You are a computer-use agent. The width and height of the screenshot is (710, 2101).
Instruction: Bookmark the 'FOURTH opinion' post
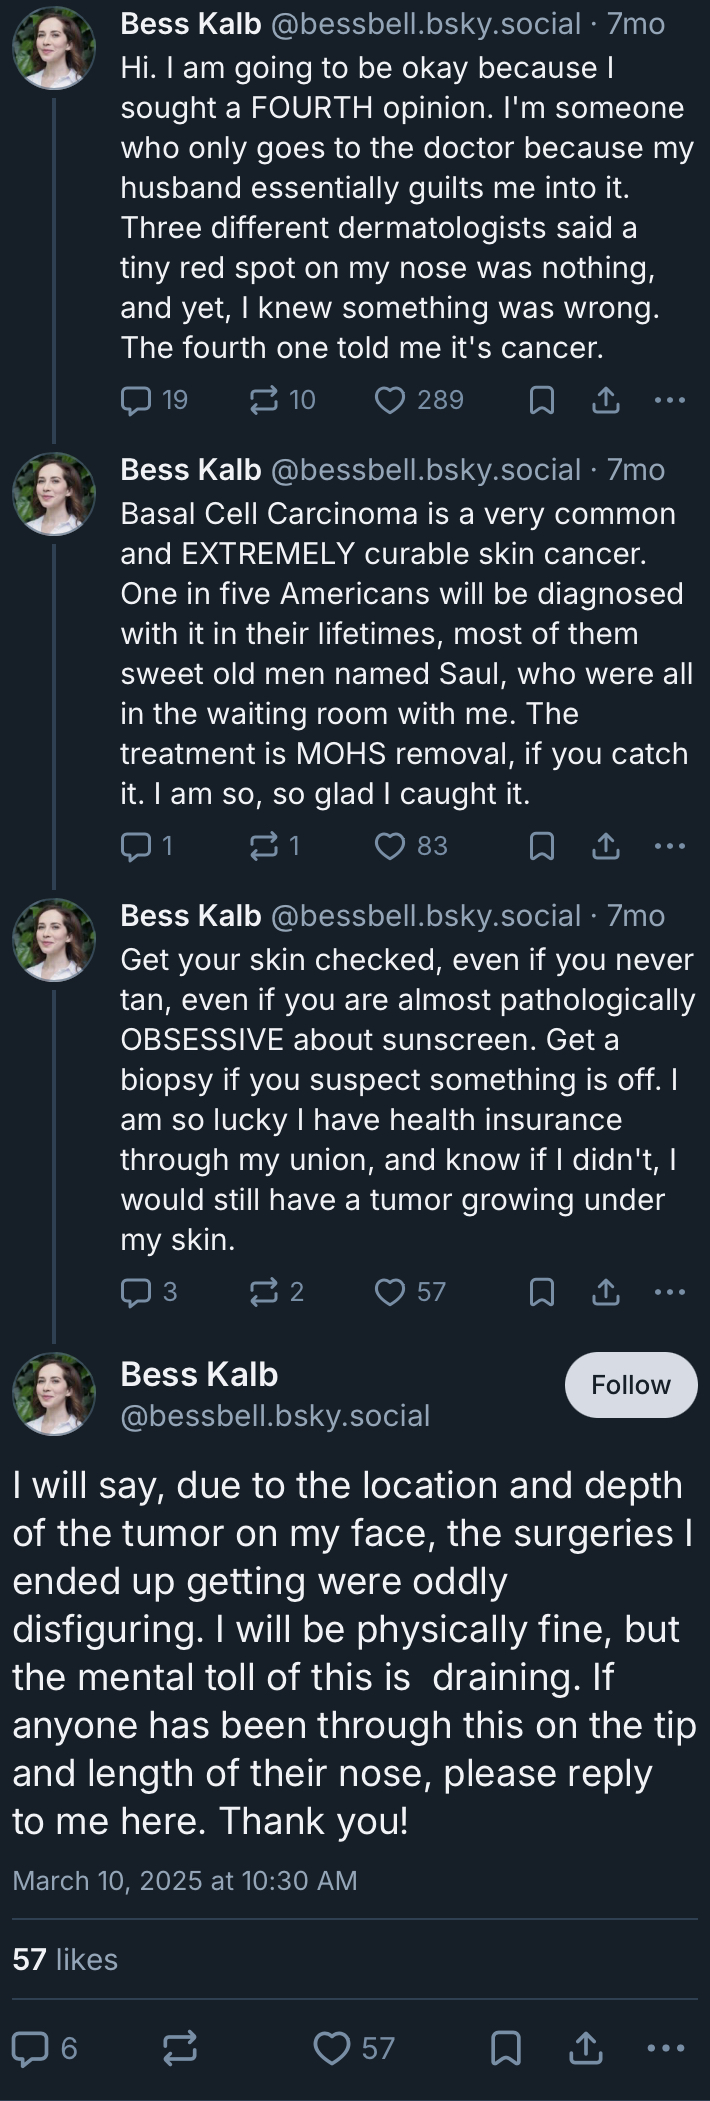541,400
